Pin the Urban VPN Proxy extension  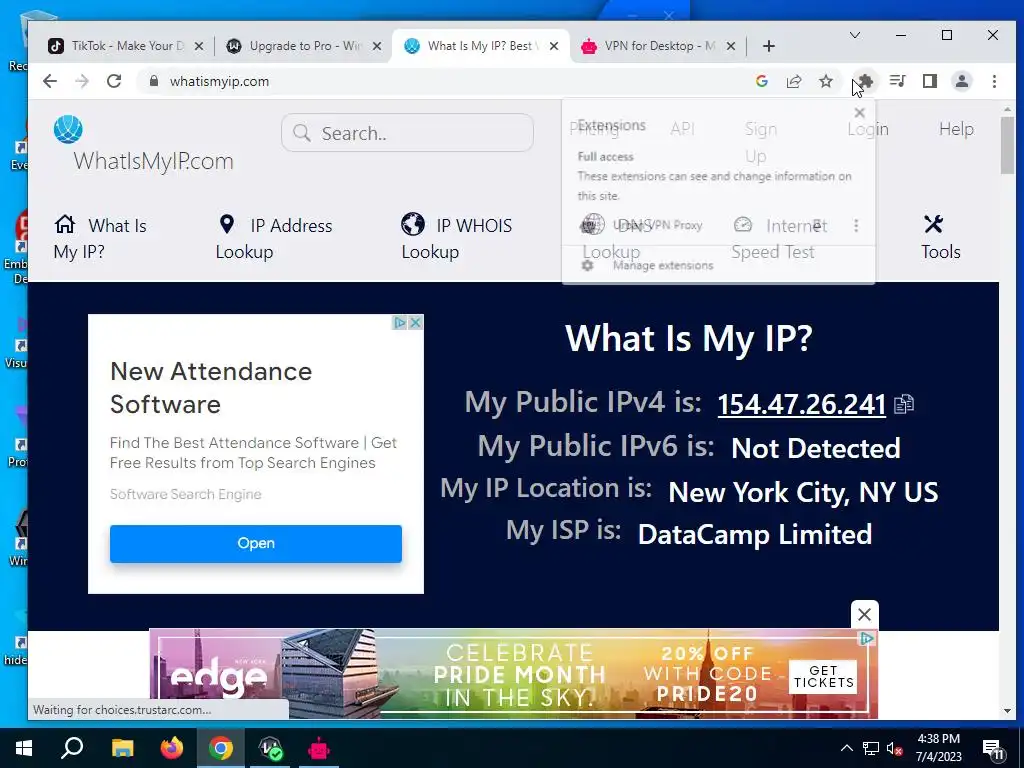tap(817, 225)
